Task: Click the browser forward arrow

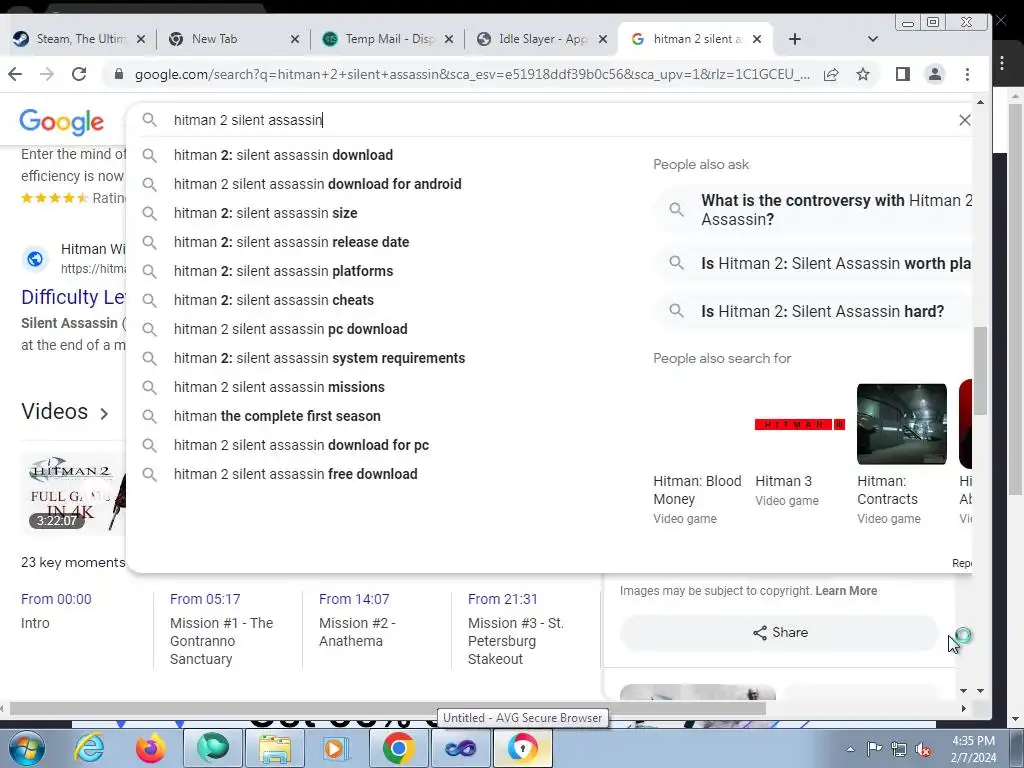Action: [46, 74]
